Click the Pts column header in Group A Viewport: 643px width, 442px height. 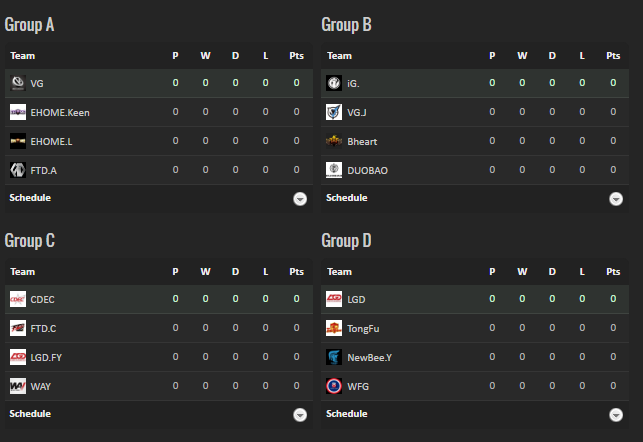coord(296,56)
